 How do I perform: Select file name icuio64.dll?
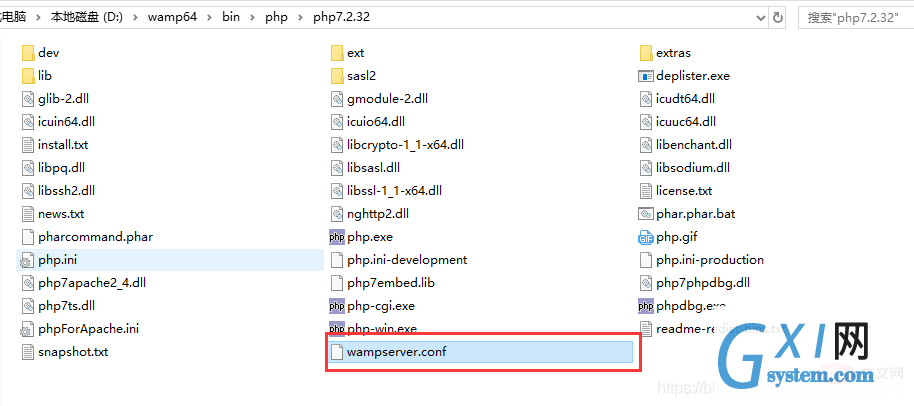(376, 122)
